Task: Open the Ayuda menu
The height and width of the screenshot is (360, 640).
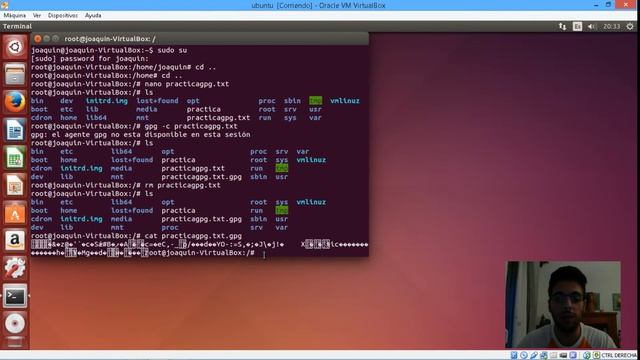Action: click(x=93, y=16)
